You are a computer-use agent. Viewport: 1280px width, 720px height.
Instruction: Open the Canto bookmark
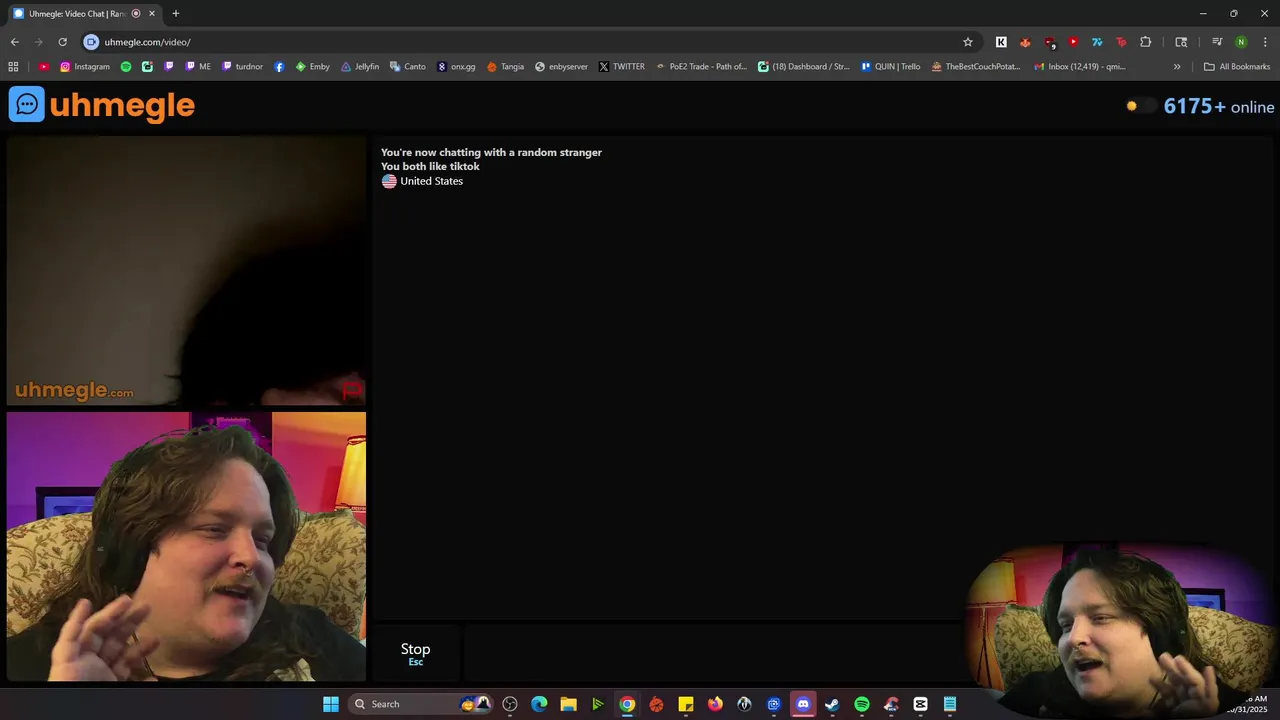click(x=407, y=67)
